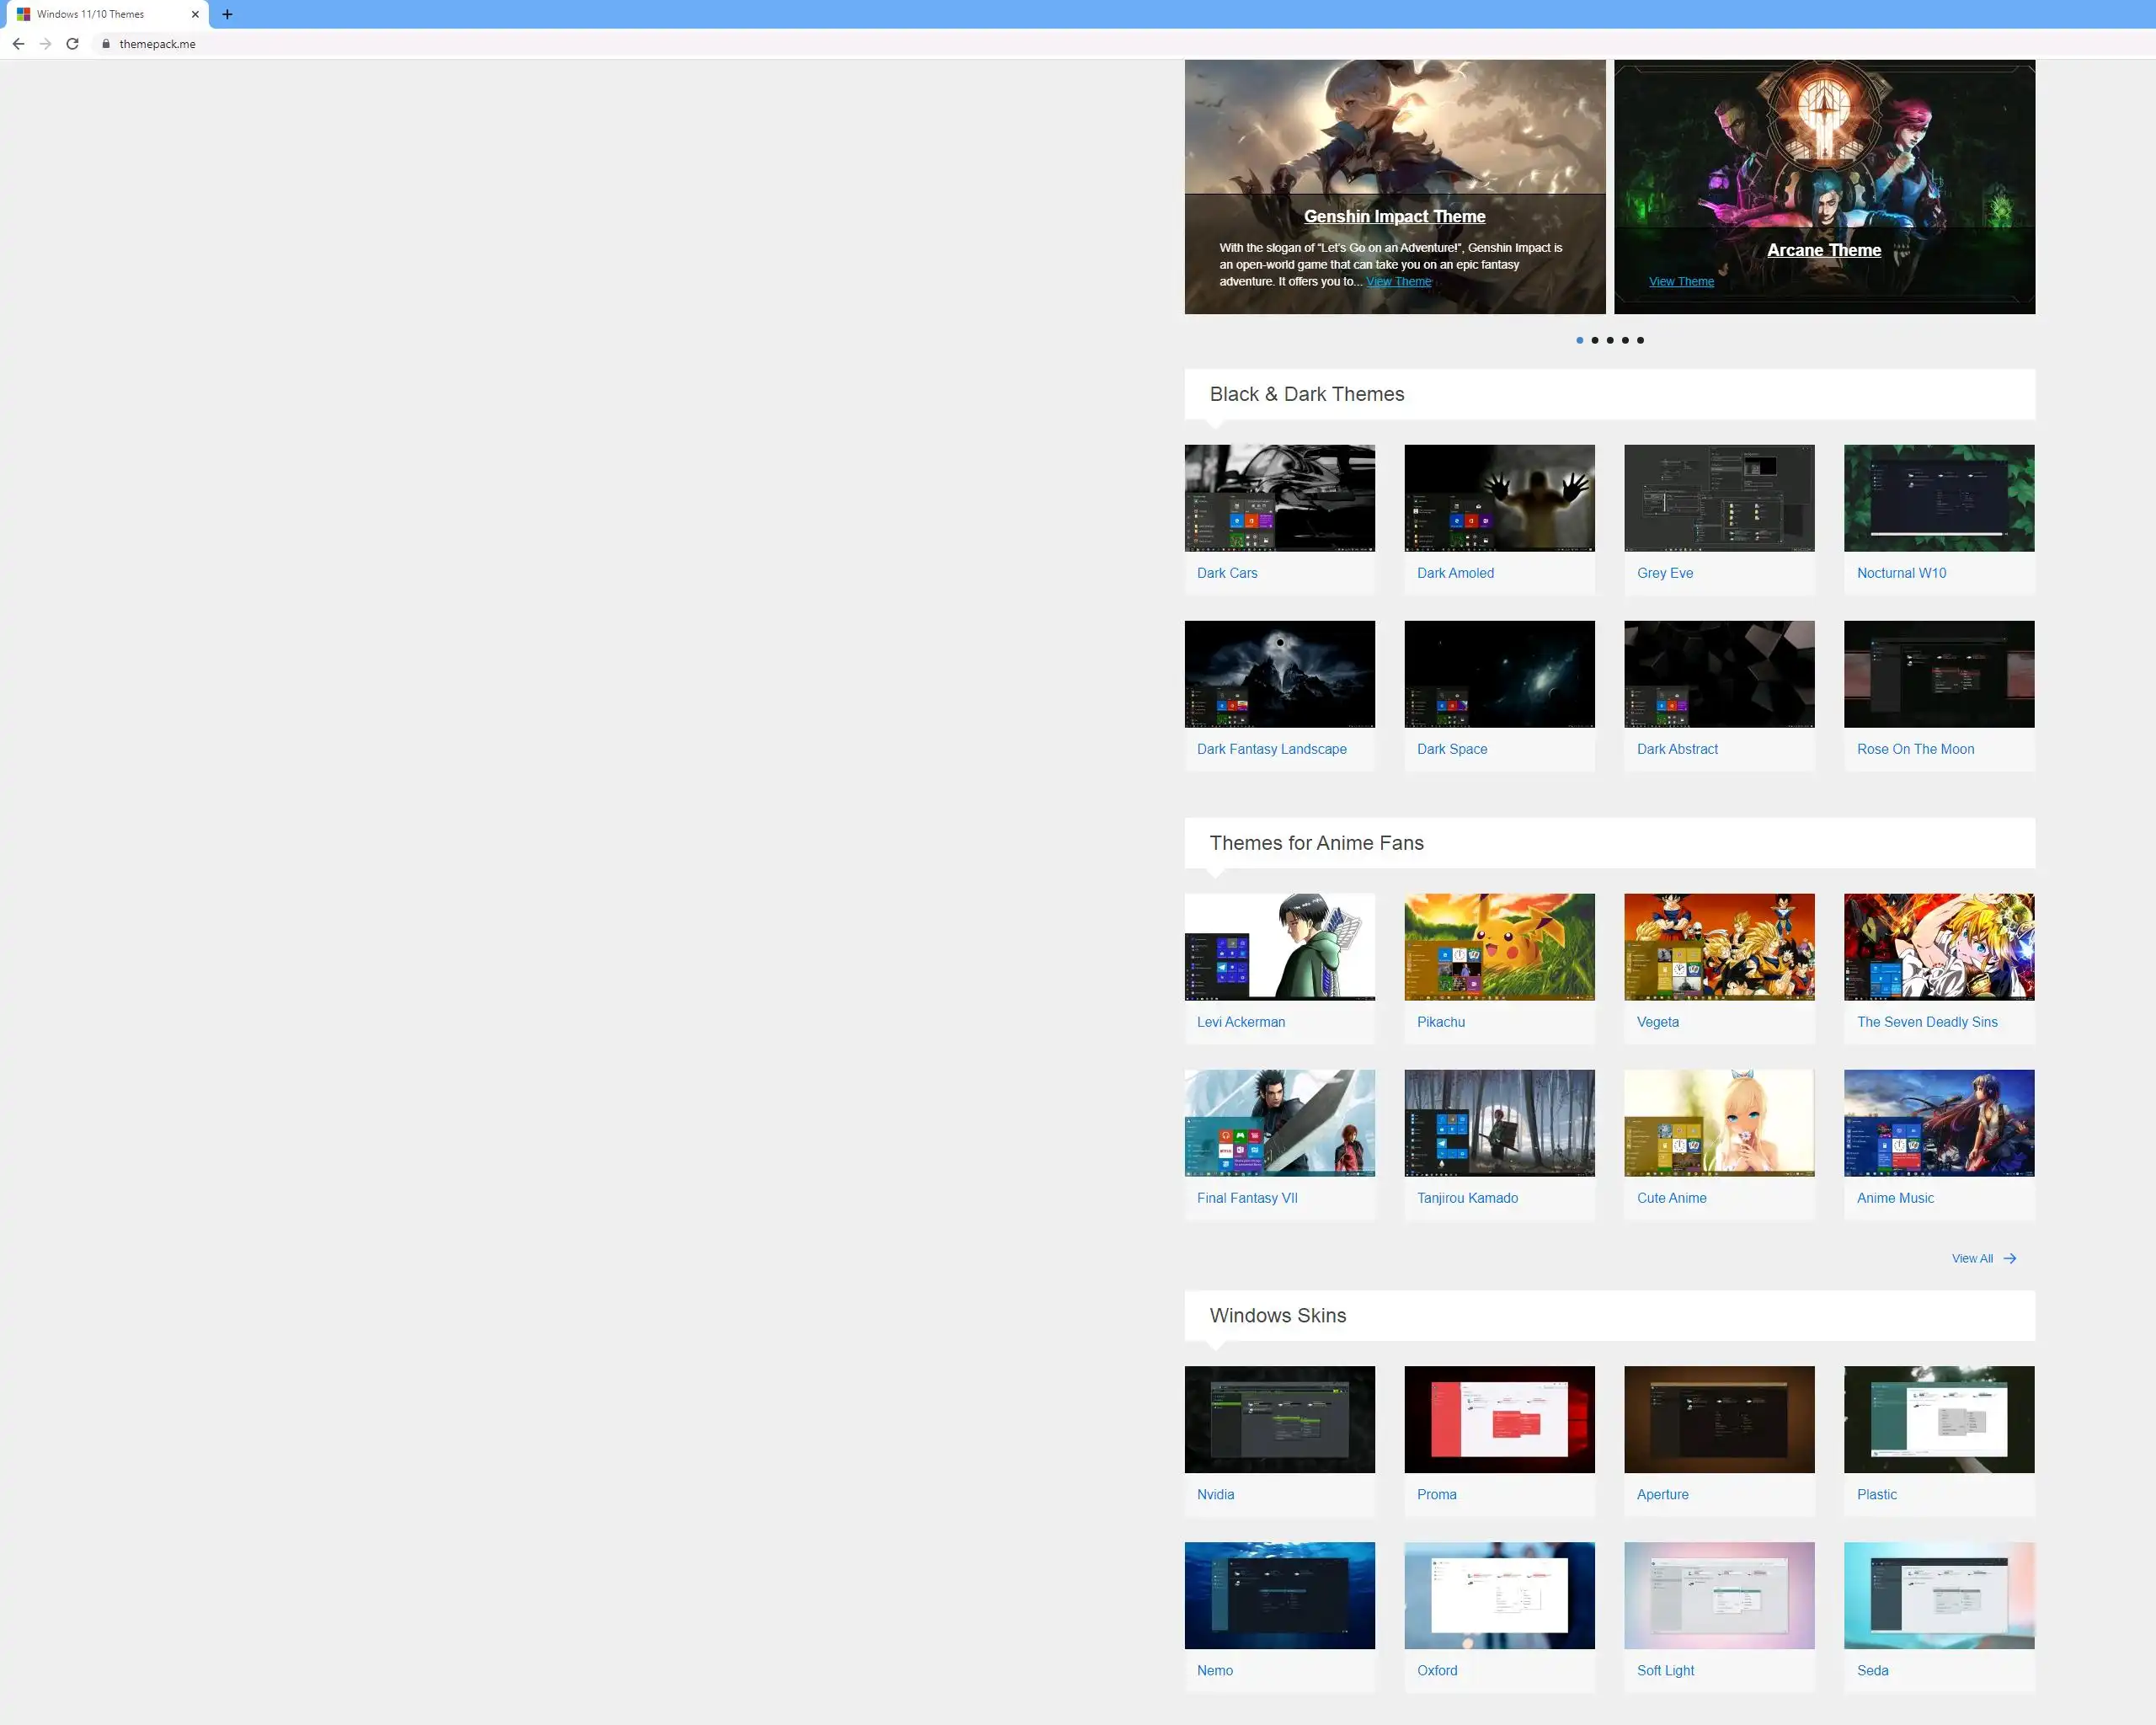Click View All in anime section

pos(1971,1258)
